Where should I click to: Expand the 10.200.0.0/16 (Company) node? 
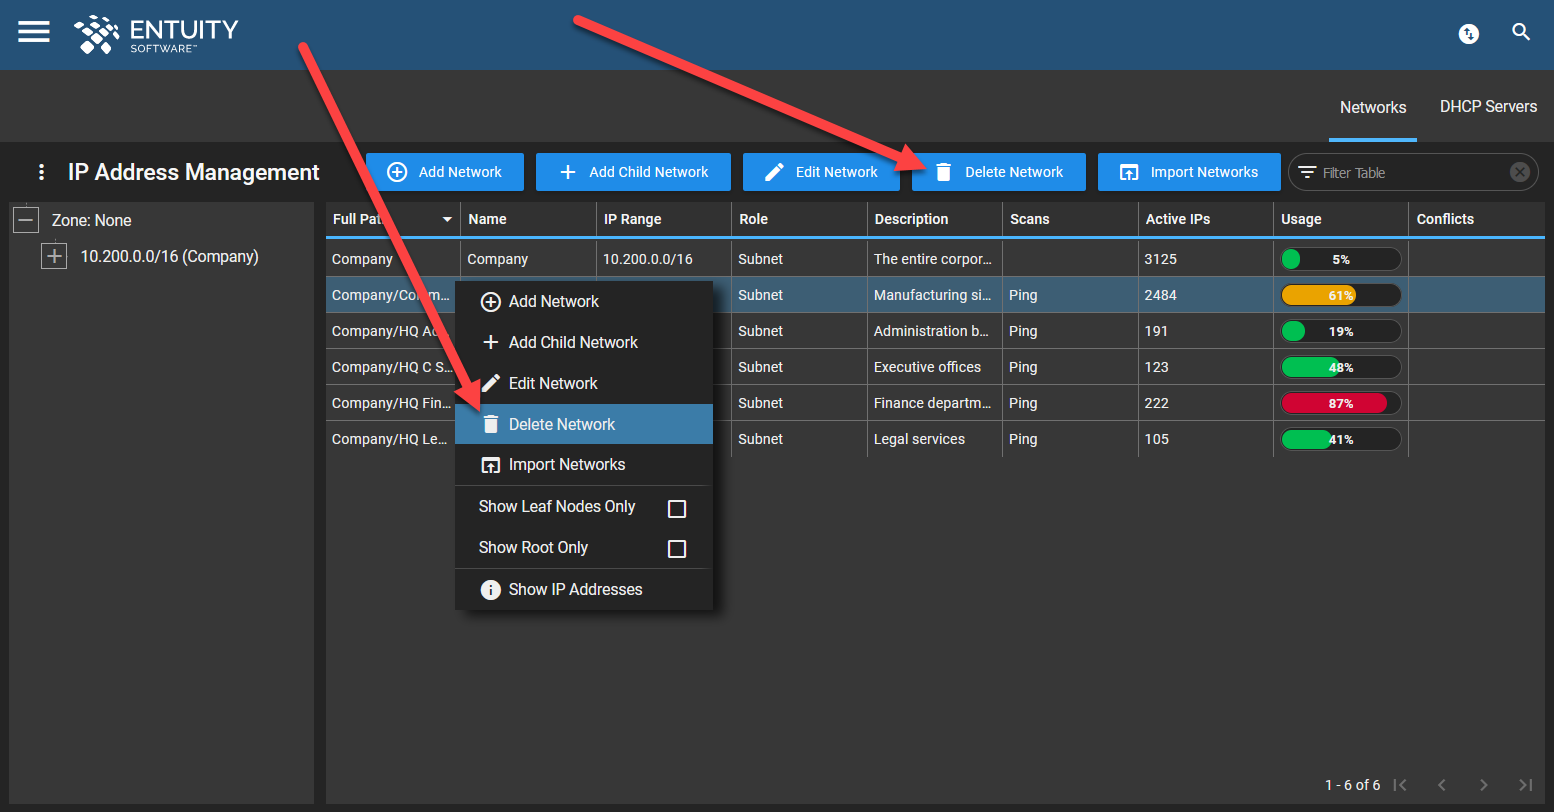[x=54, y=256]
